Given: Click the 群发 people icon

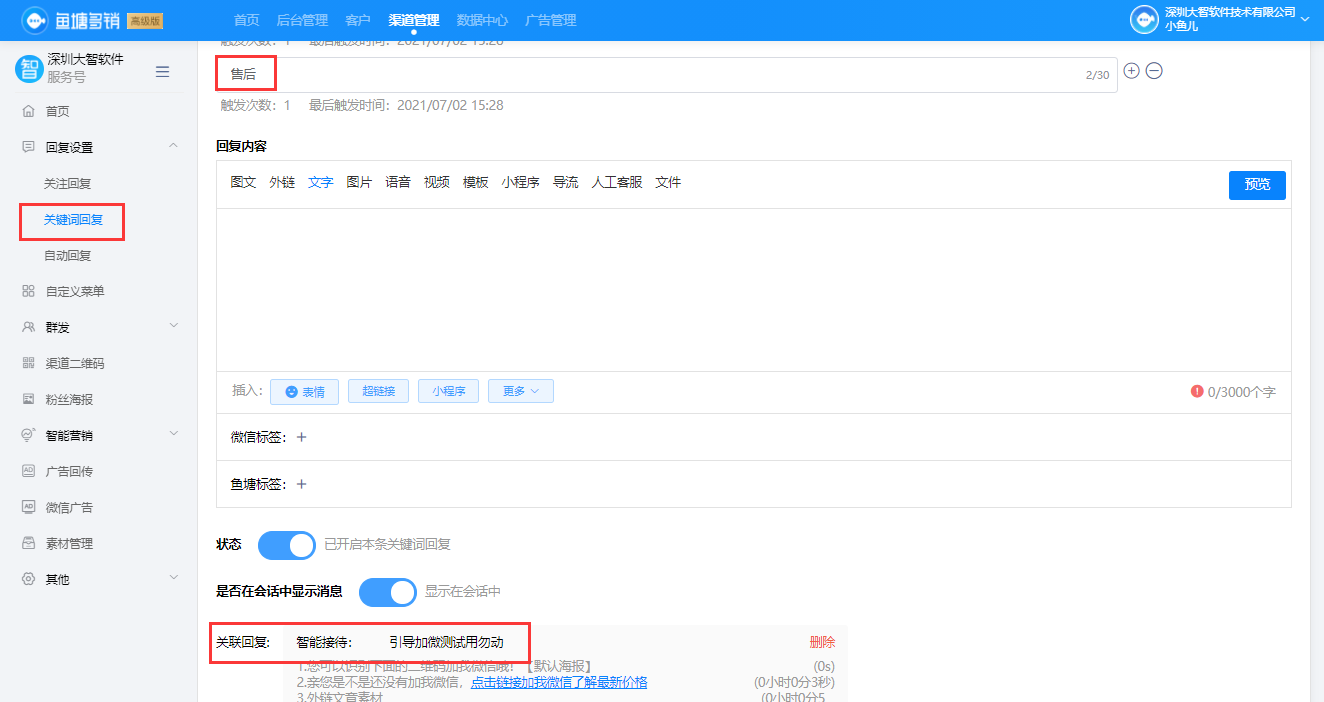Looking at the screenshot, I should (28, 327).
